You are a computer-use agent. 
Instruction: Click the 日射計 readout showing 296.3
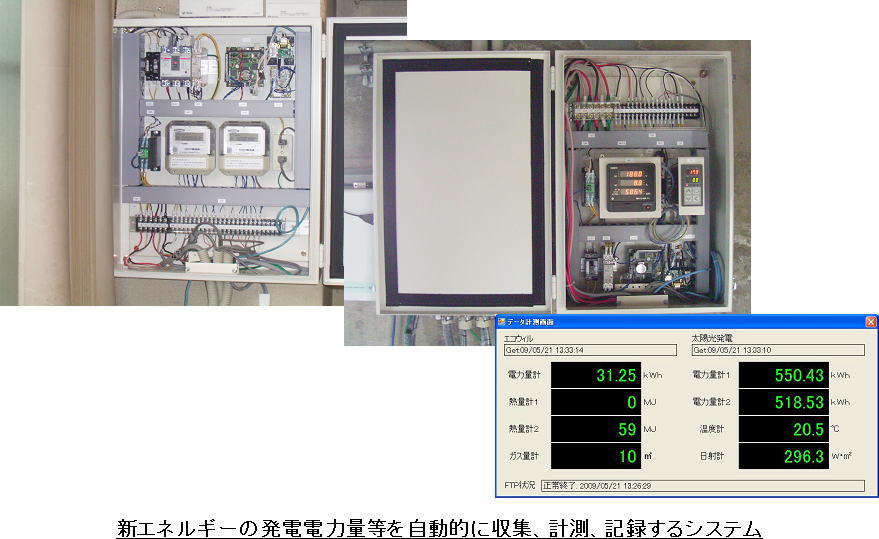click(783, 456)
